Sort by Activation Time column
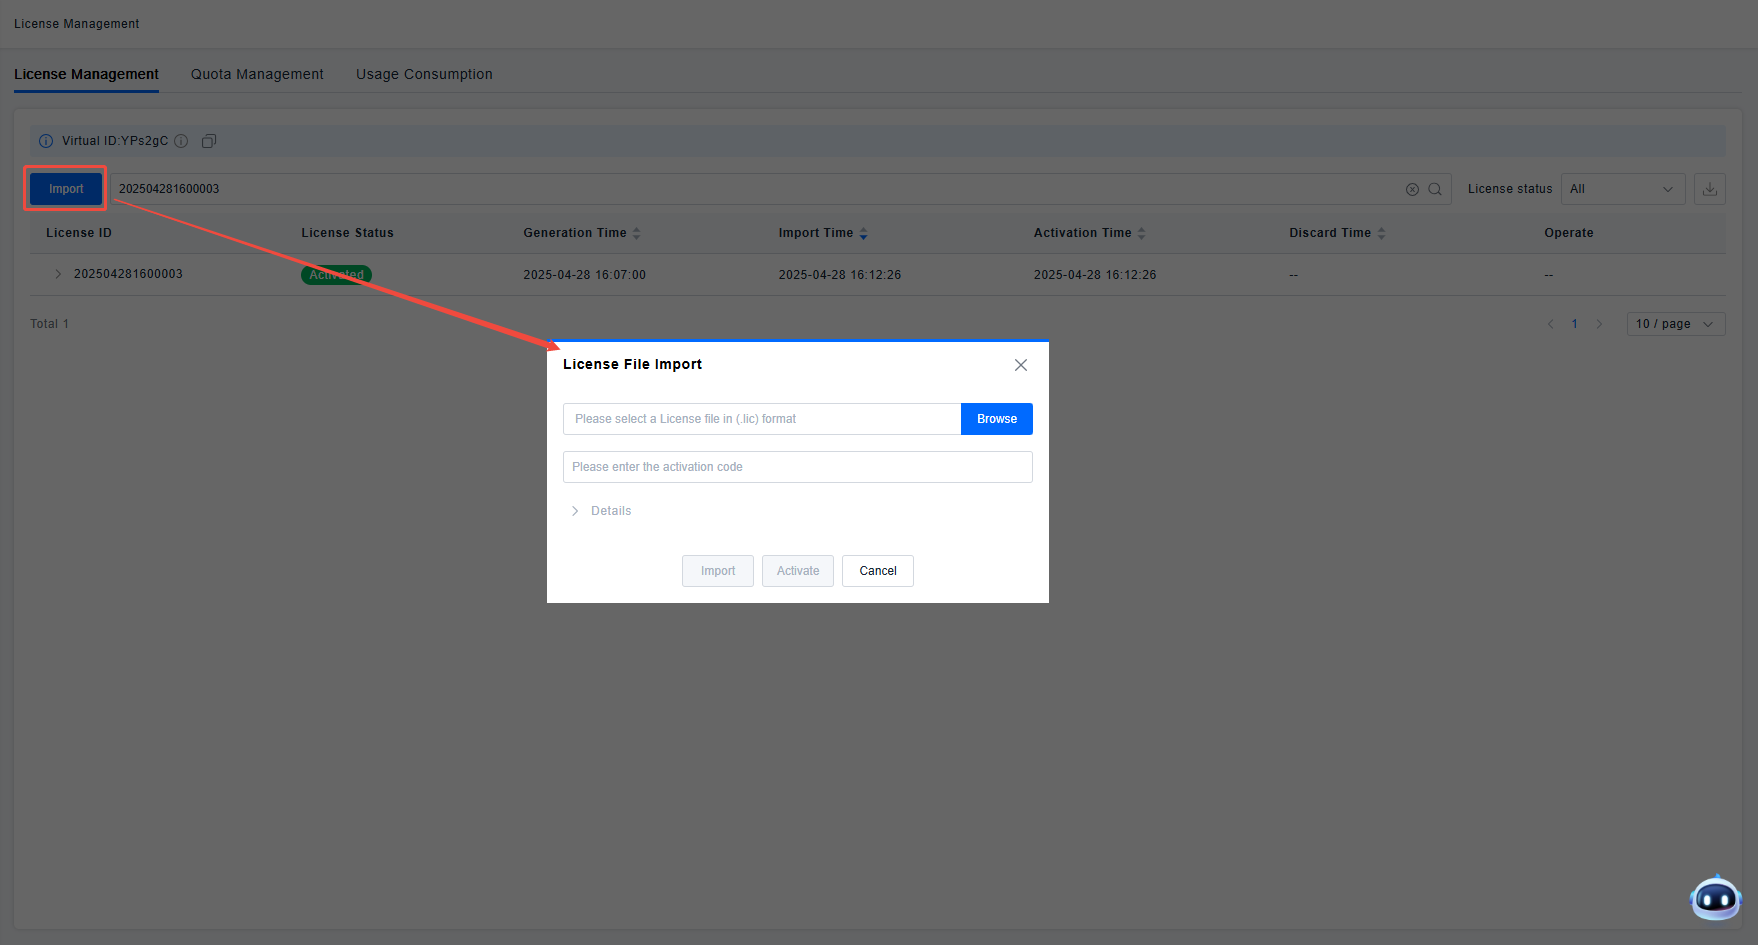Image resolution: width=1758 pixels, height=945 pixels. (x=1141, y=233)
